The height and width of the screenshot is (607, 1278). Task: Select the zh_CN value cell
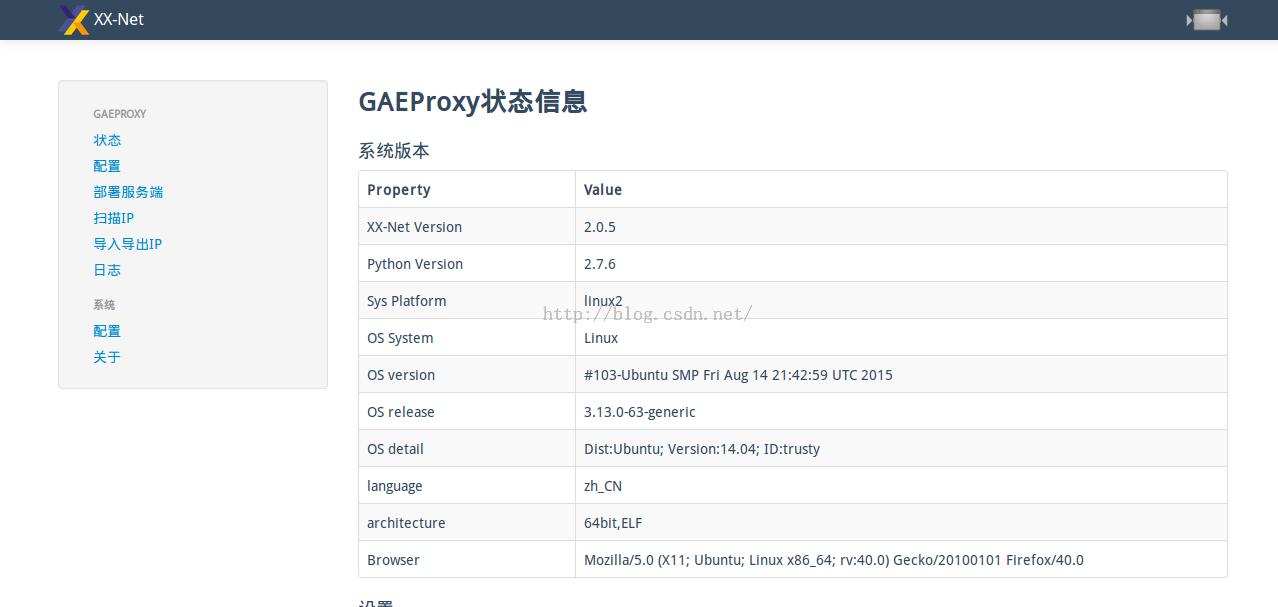[x=901, y=486]
